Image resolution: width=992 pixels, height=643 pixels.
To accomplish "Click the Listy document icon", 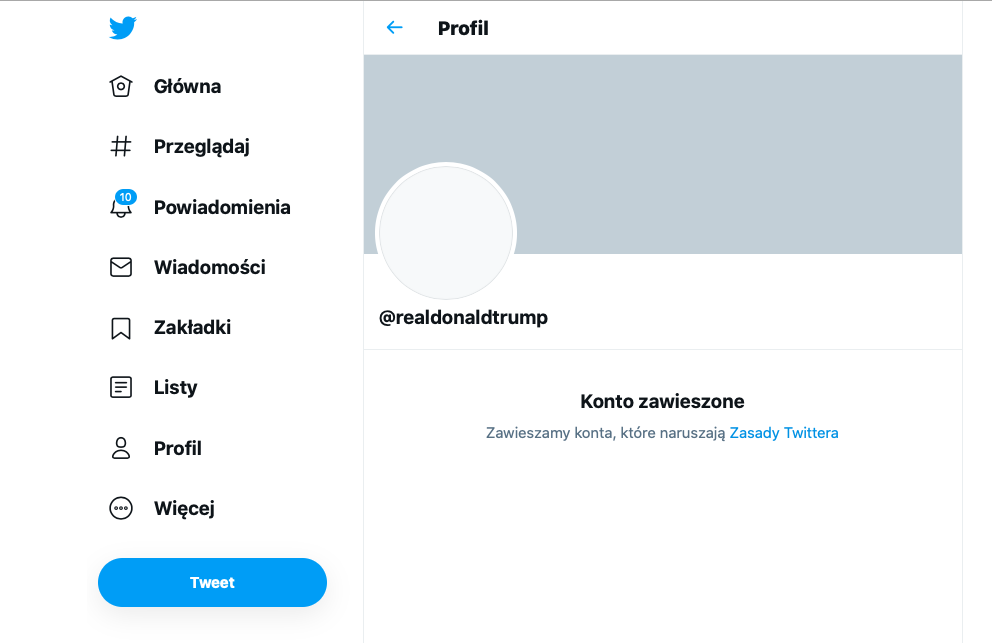I will [121, 388].
